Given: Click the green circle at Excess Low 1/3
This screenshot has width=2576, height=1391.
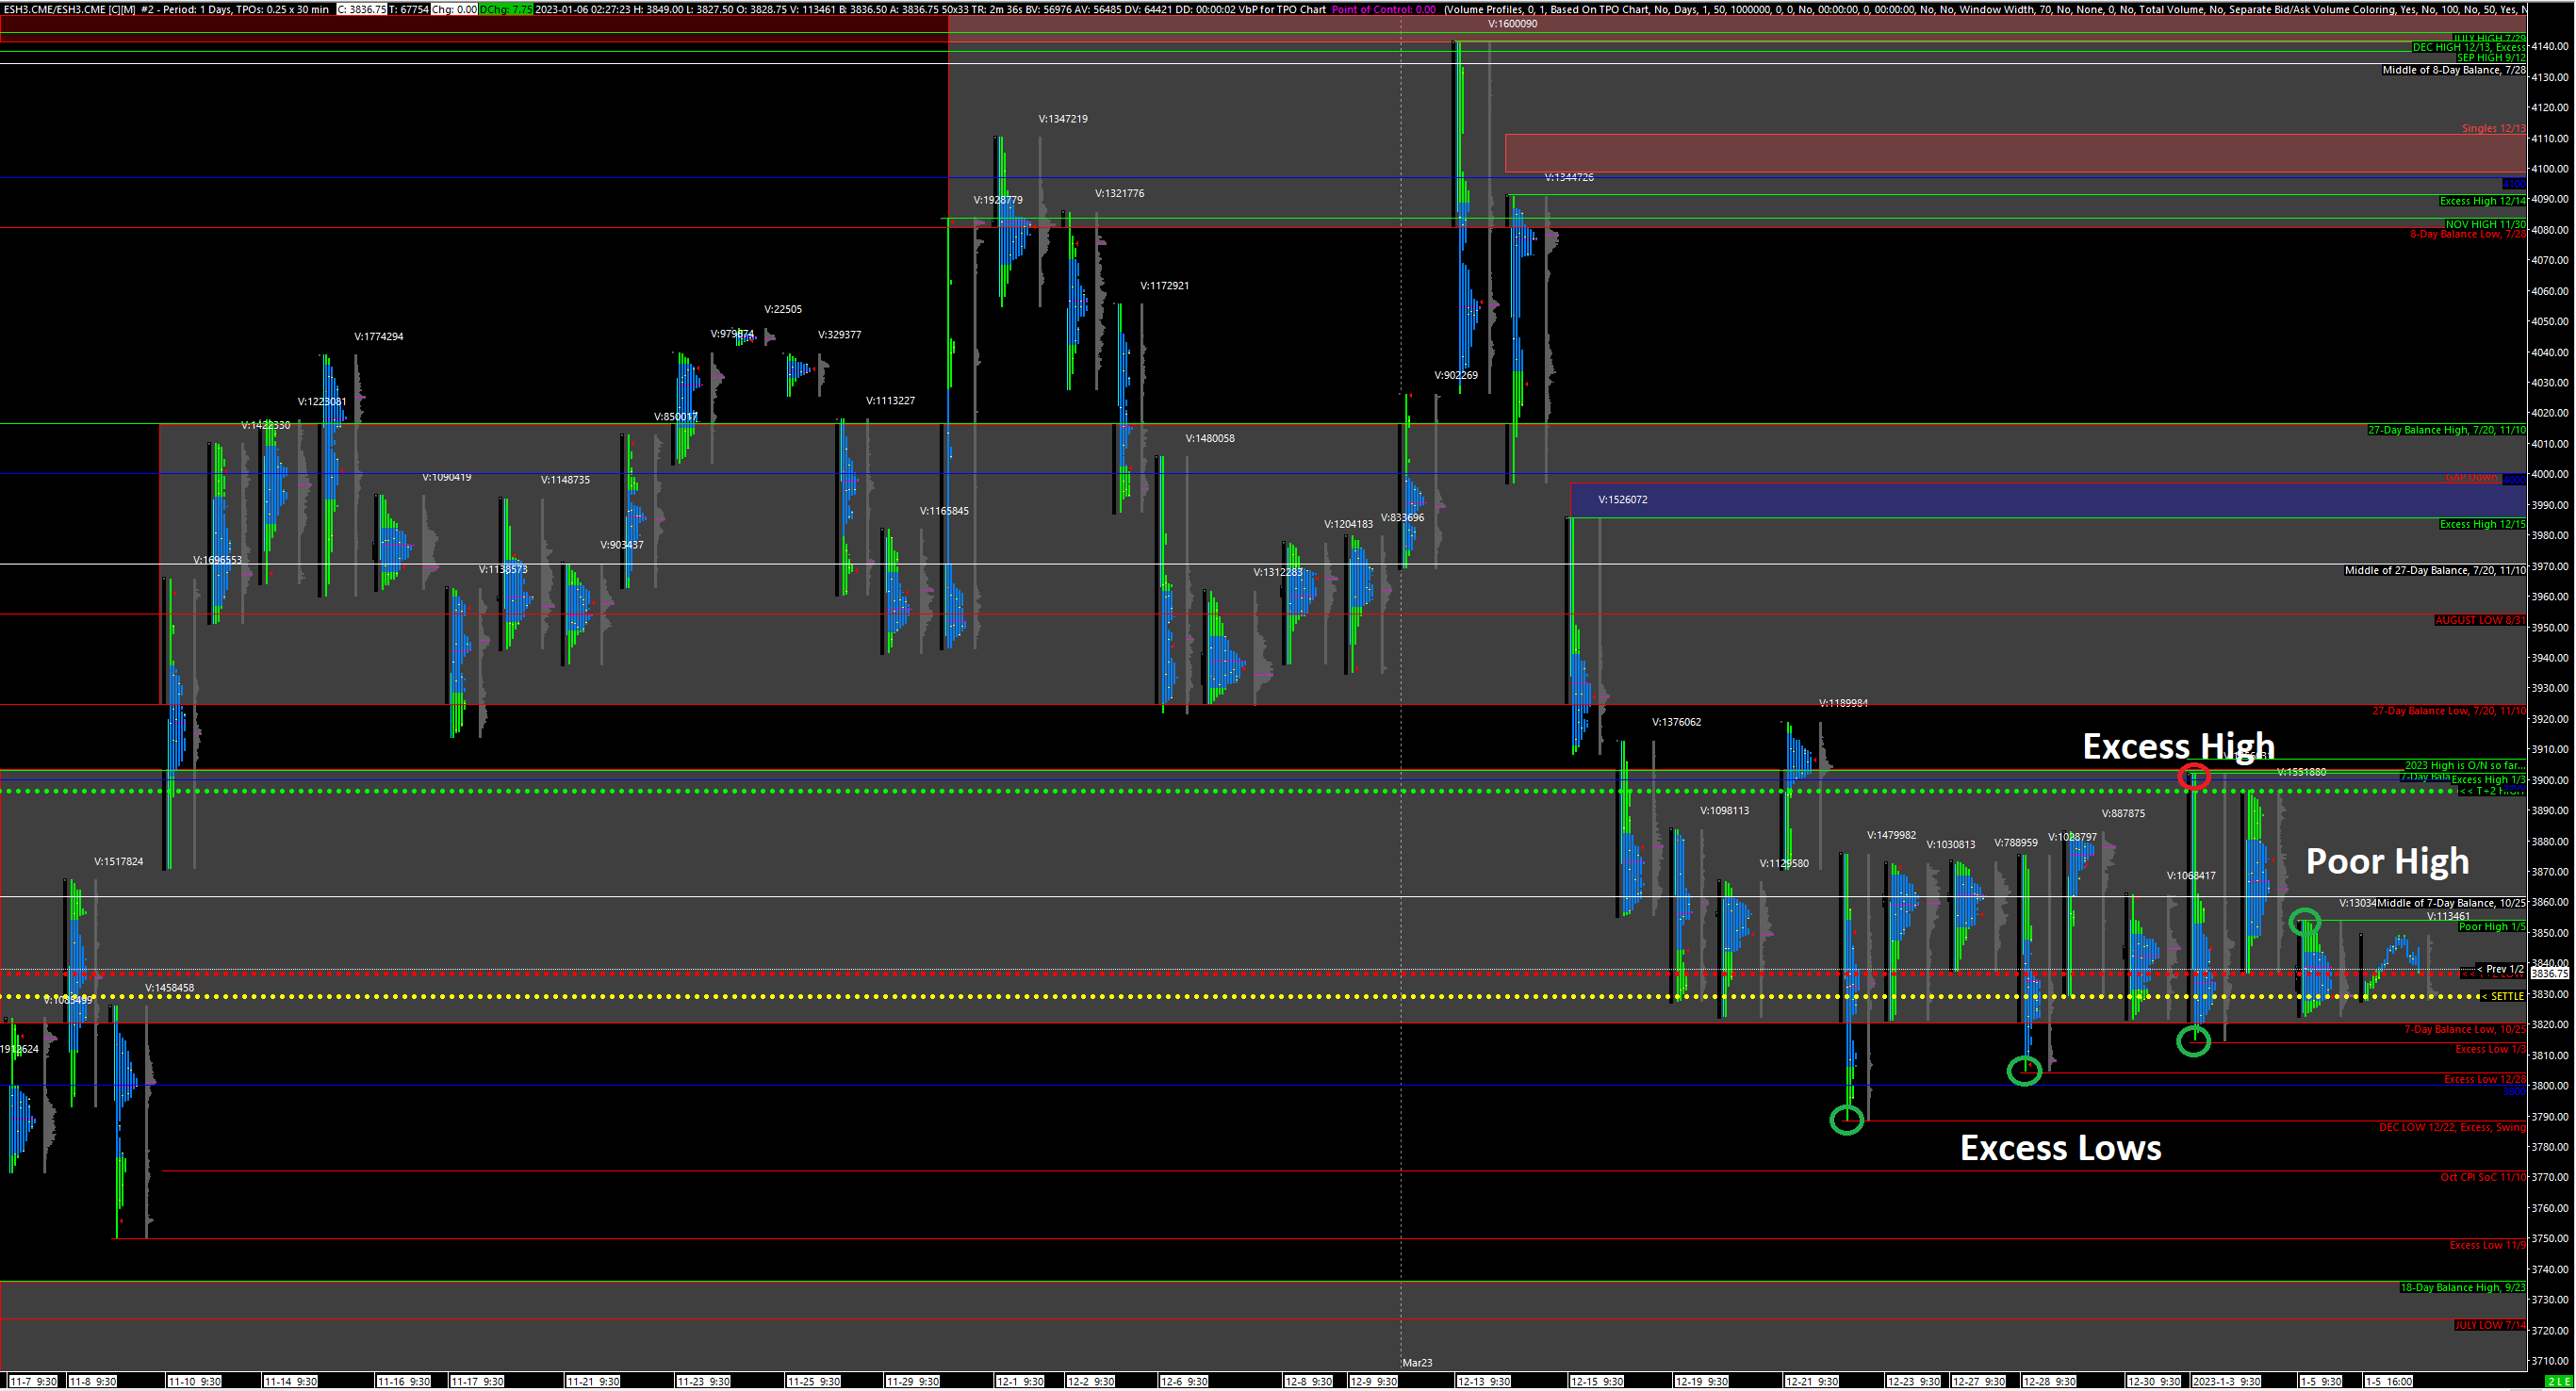Looking at the screenshot, I should pos(2193,1041).
